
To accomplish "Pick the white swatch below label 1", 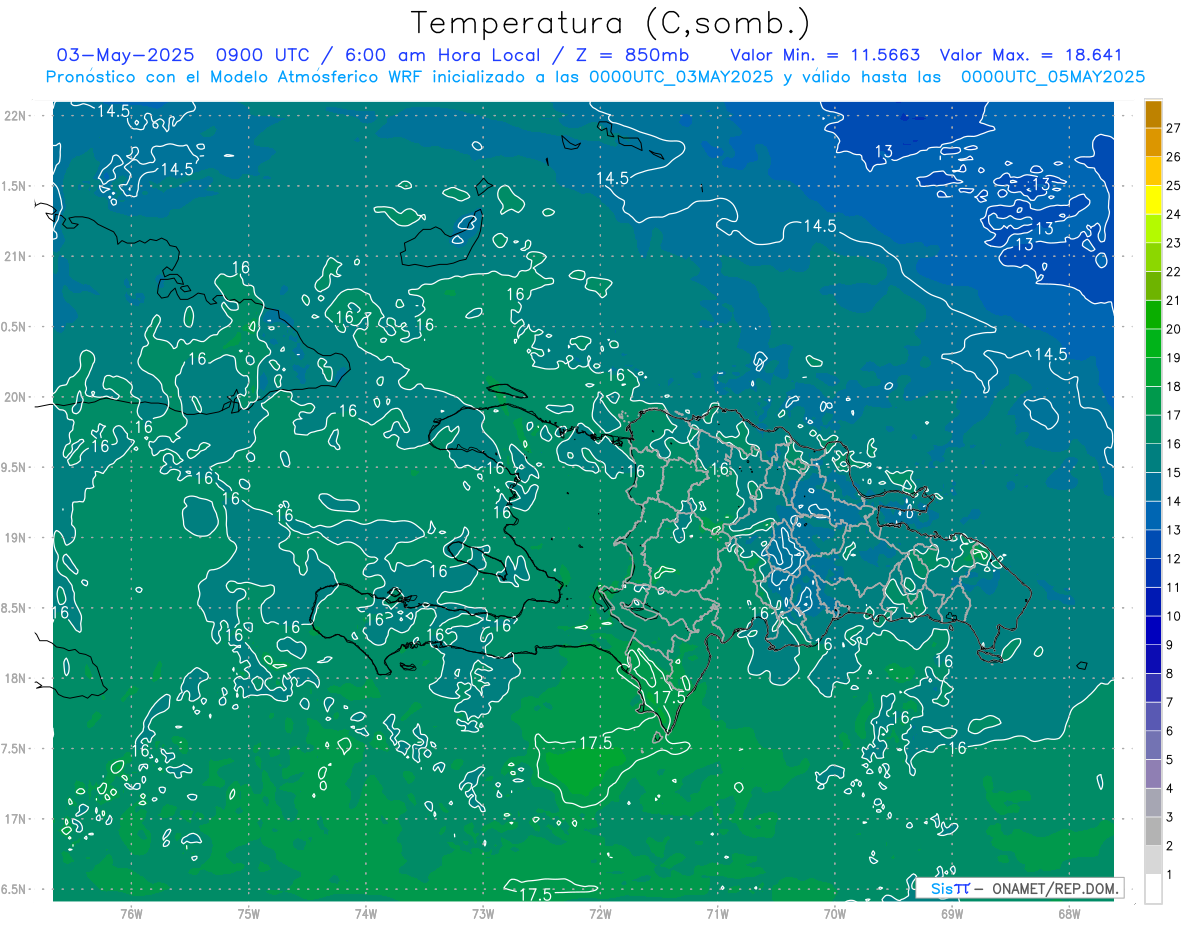I will (x=1153, y=889).
